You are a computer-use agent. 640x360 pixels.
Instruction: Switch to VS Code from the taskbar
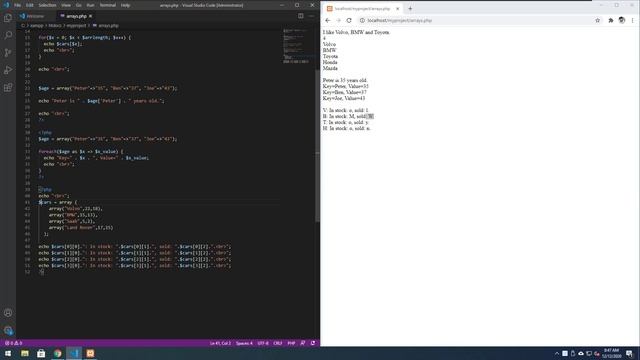[74, 353]
